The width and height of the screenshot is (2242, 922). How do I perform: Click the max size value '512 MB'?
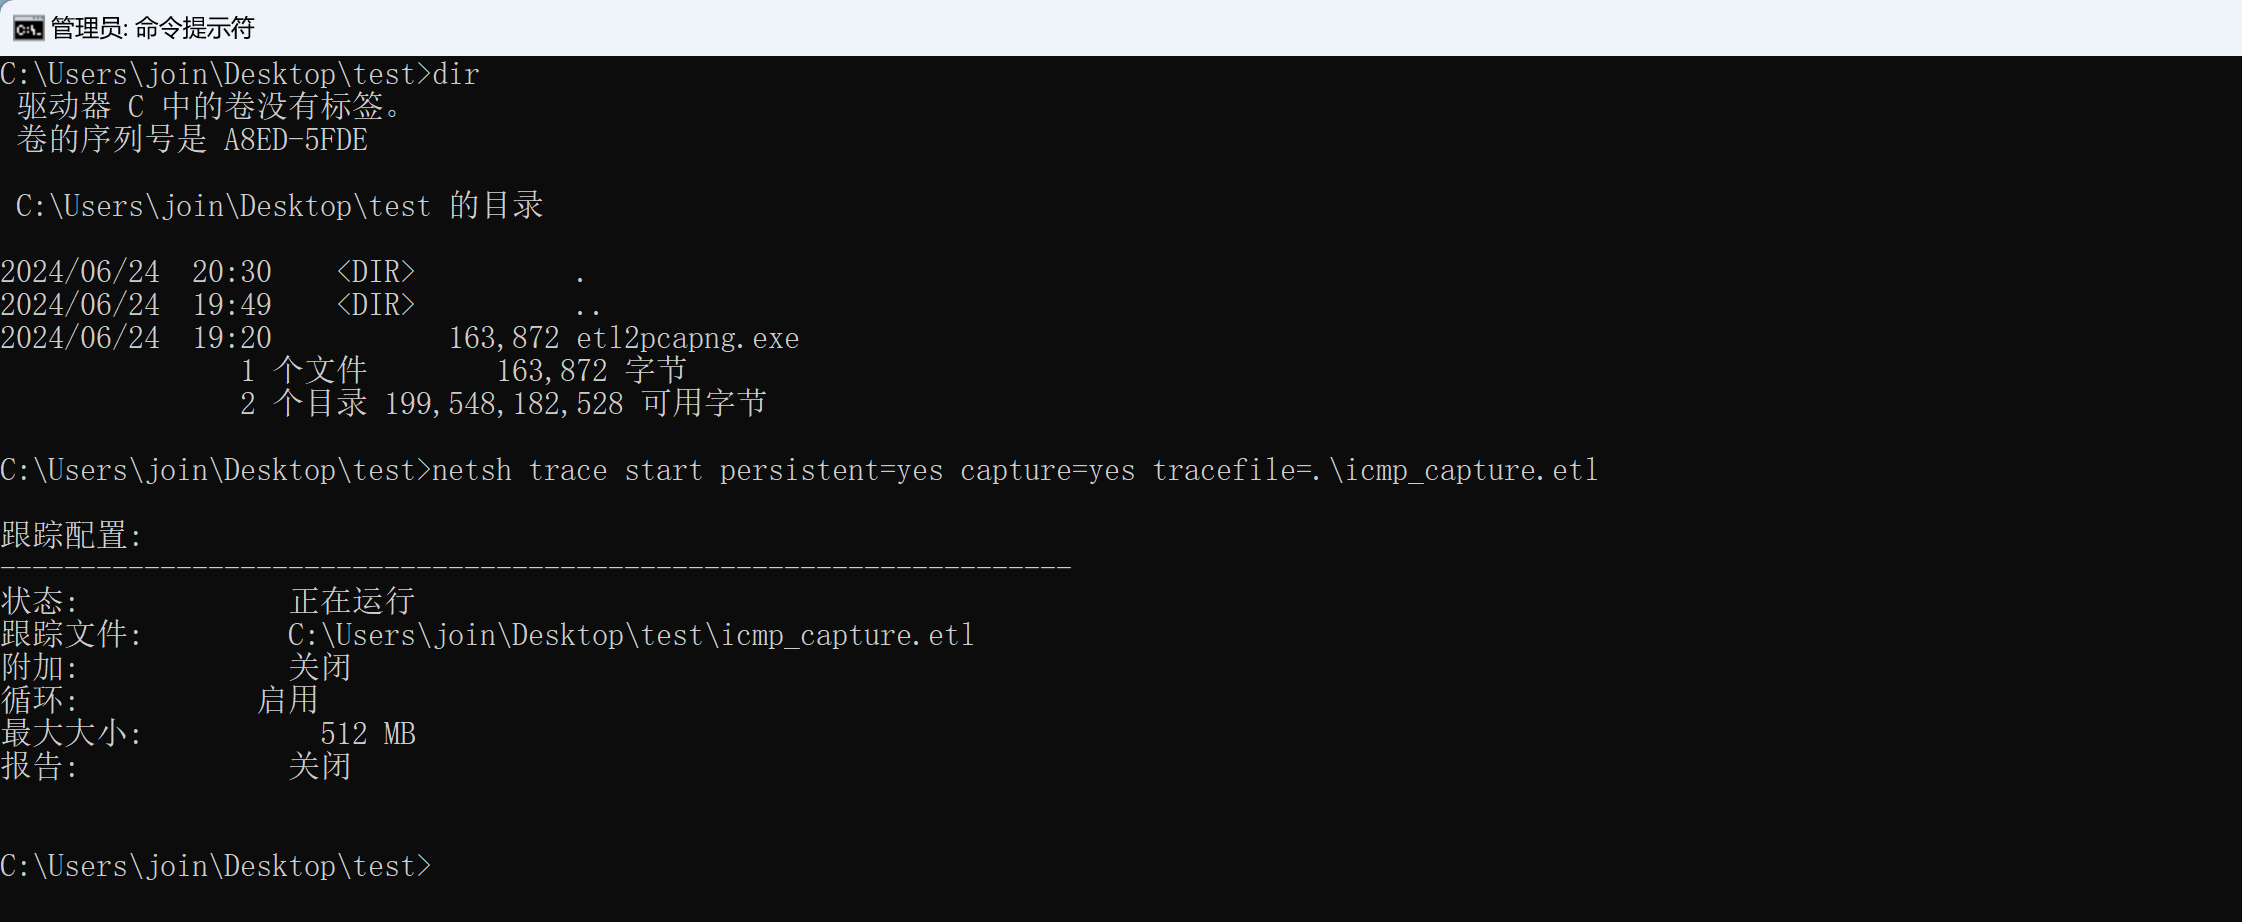(x=368, y=734)
